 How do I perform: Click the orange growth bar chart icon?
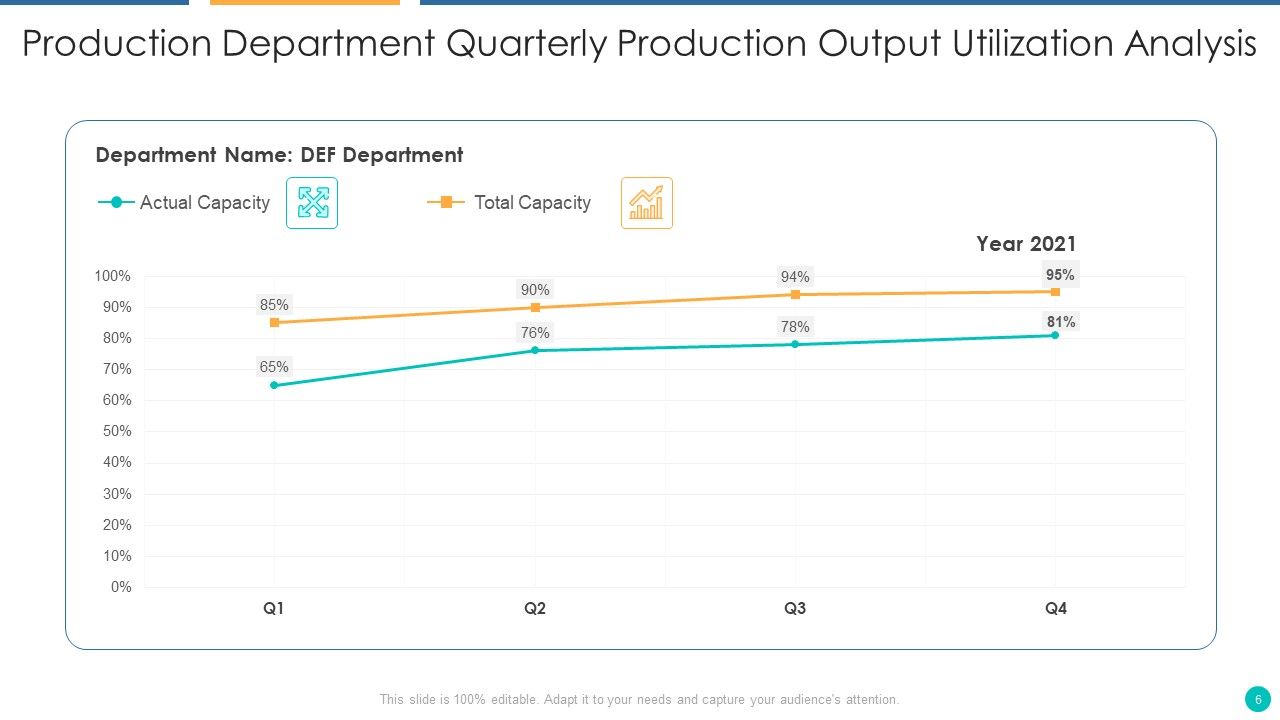point(647,203)
